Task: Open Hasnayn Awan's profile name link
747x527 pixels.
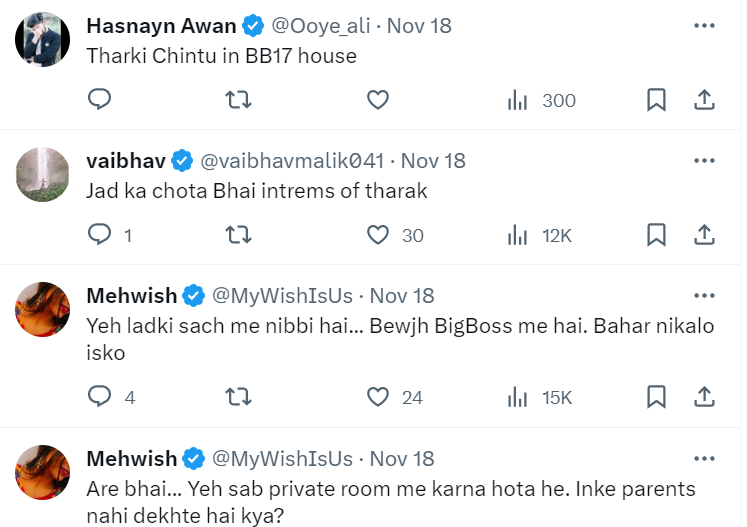Action: click(162, 26)
